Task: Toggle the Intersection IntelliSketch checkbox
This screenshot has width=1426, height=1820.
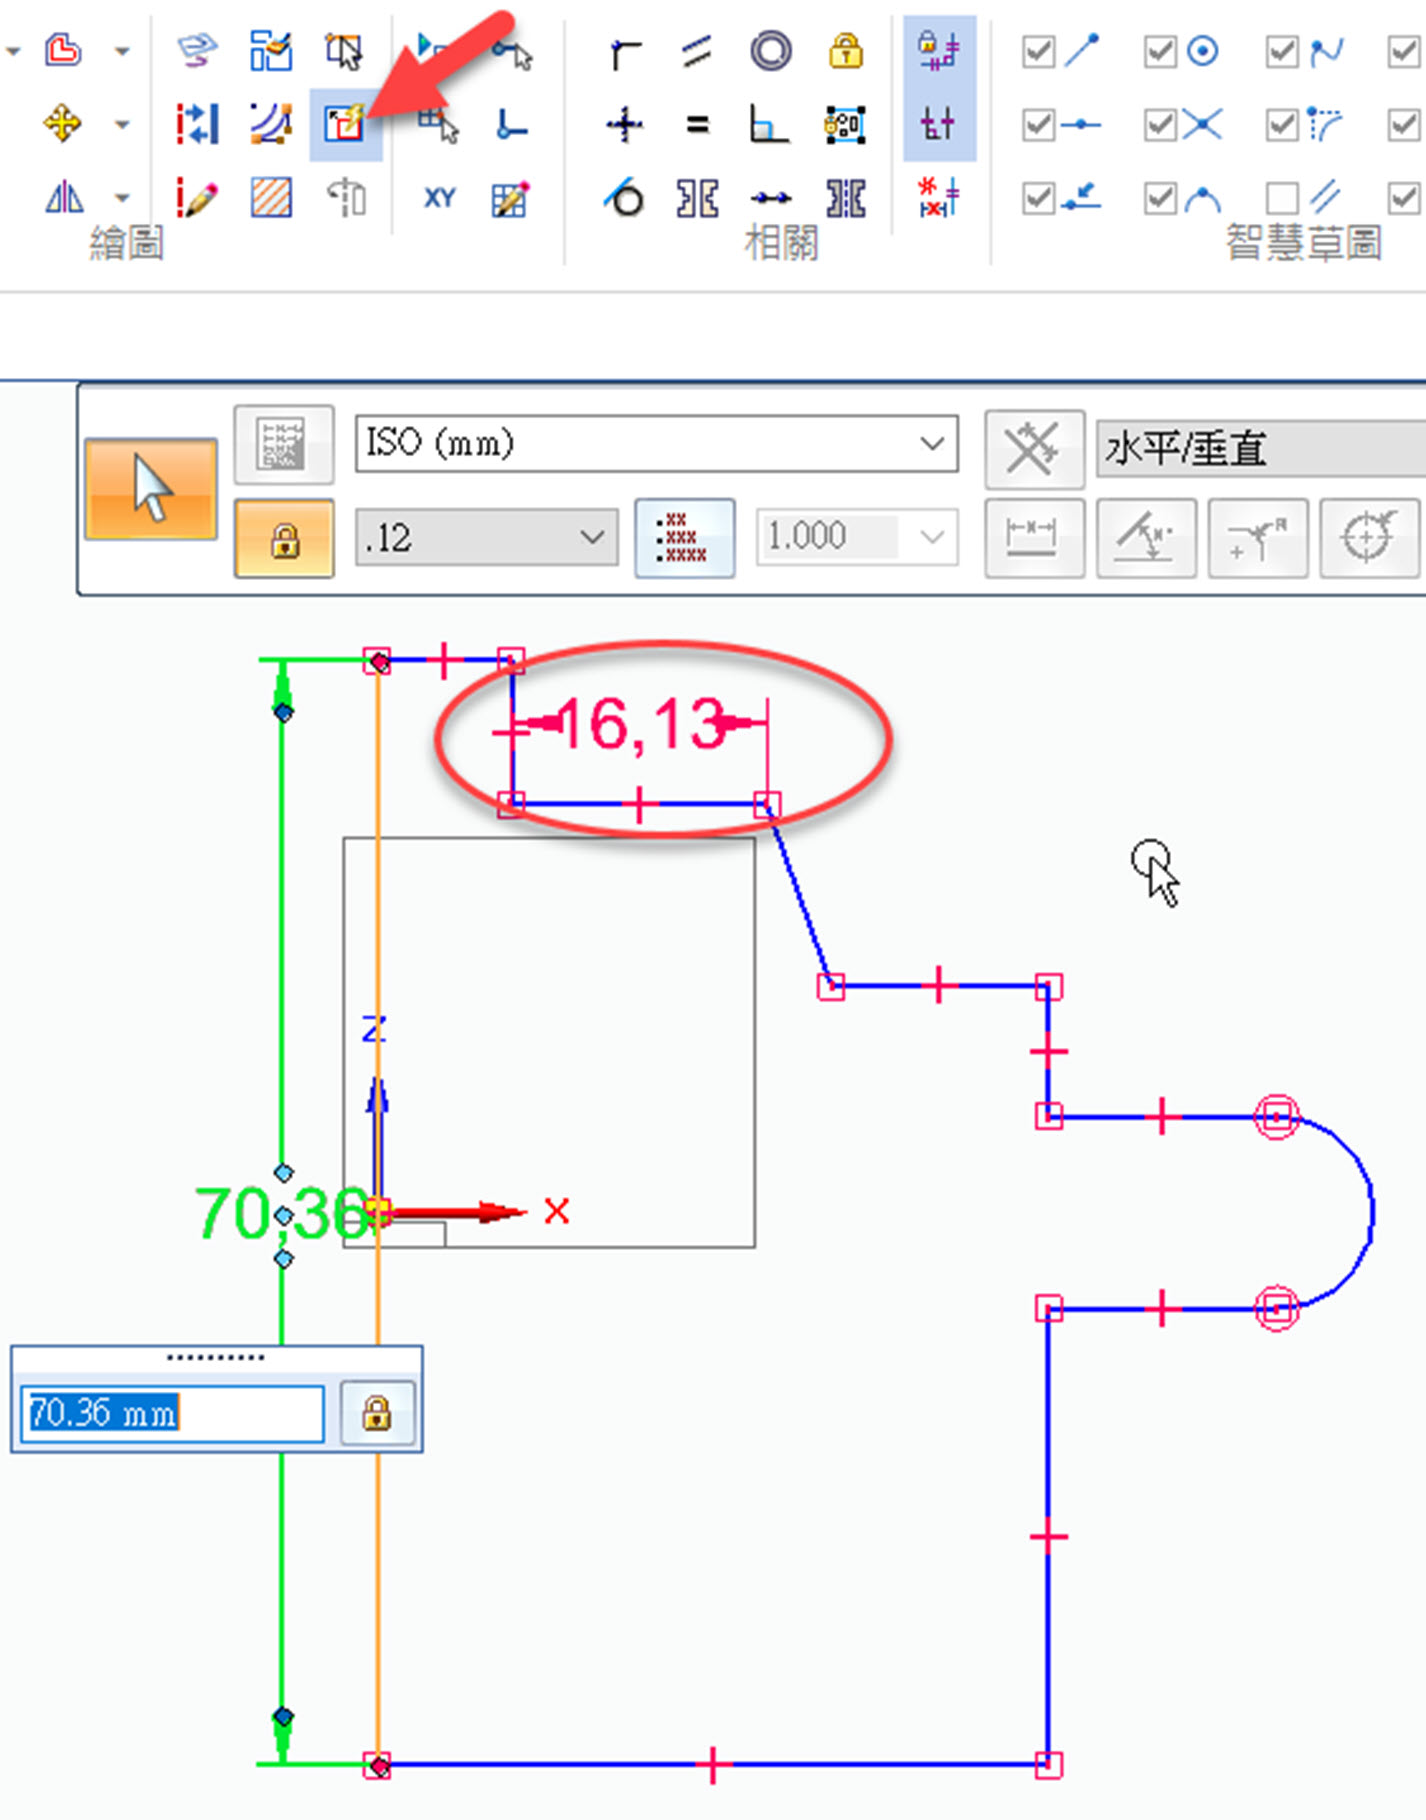Action: tap(1160, 125)
